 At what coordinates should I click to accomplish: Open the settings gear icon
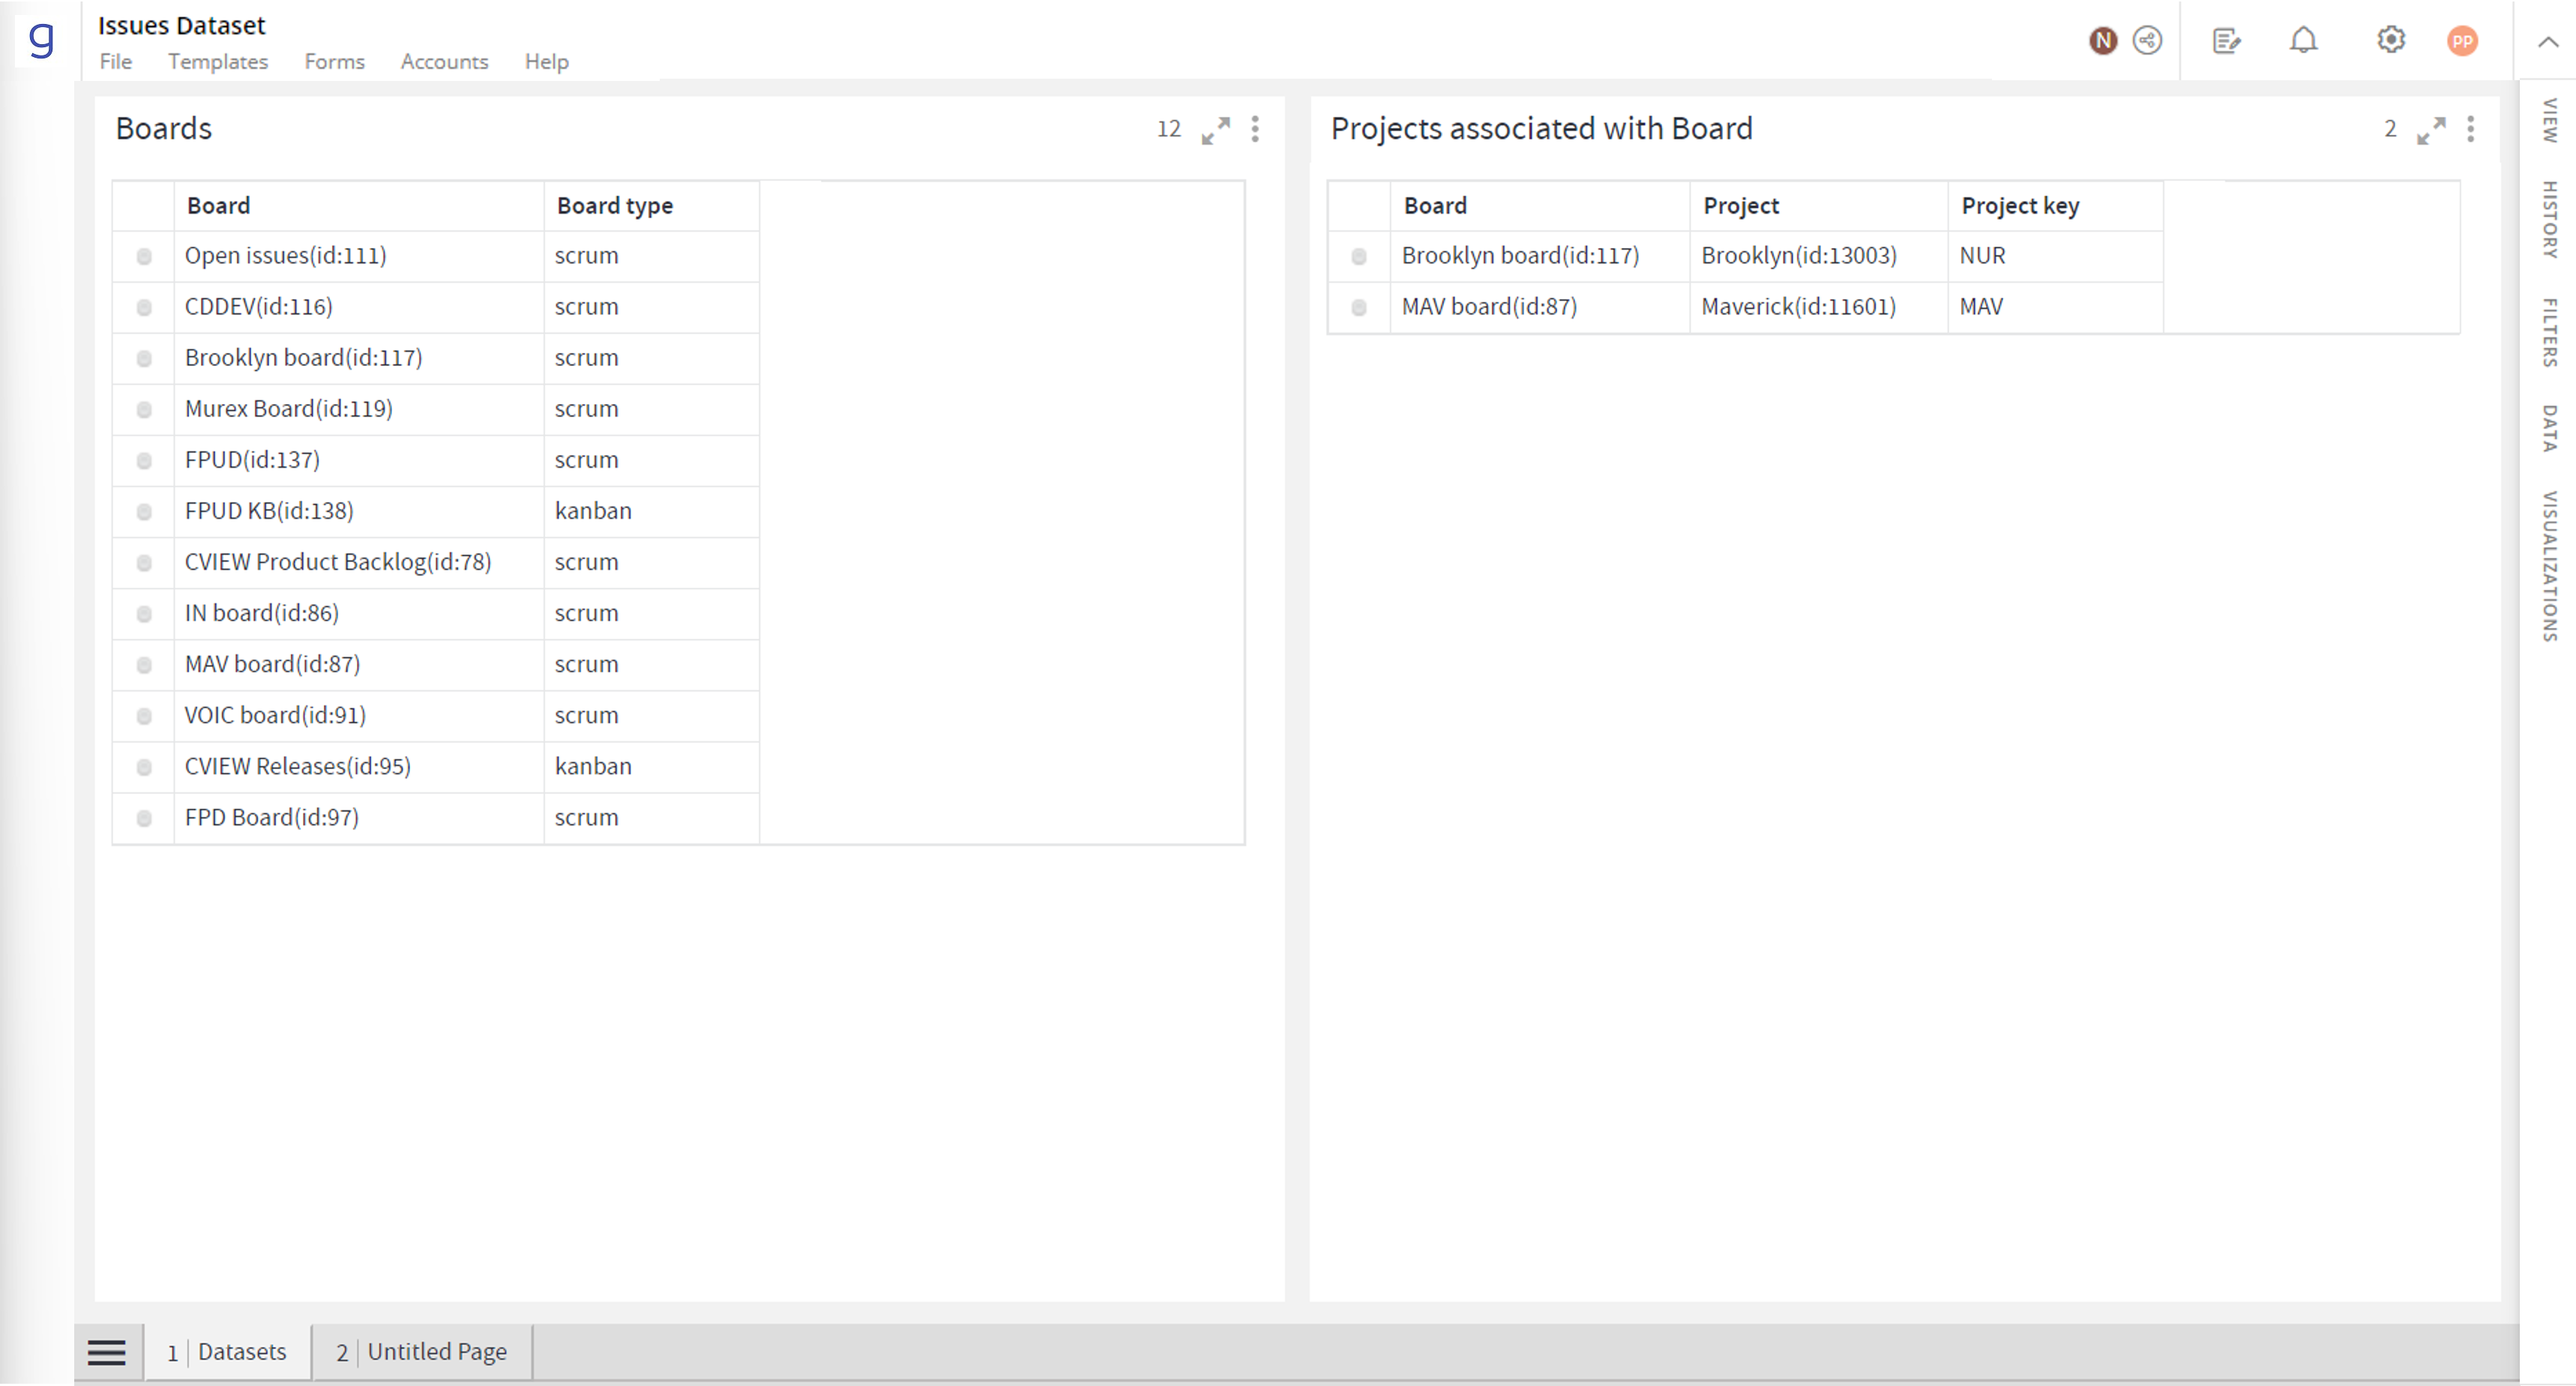pyautogui.click(x=2391, y=40)
